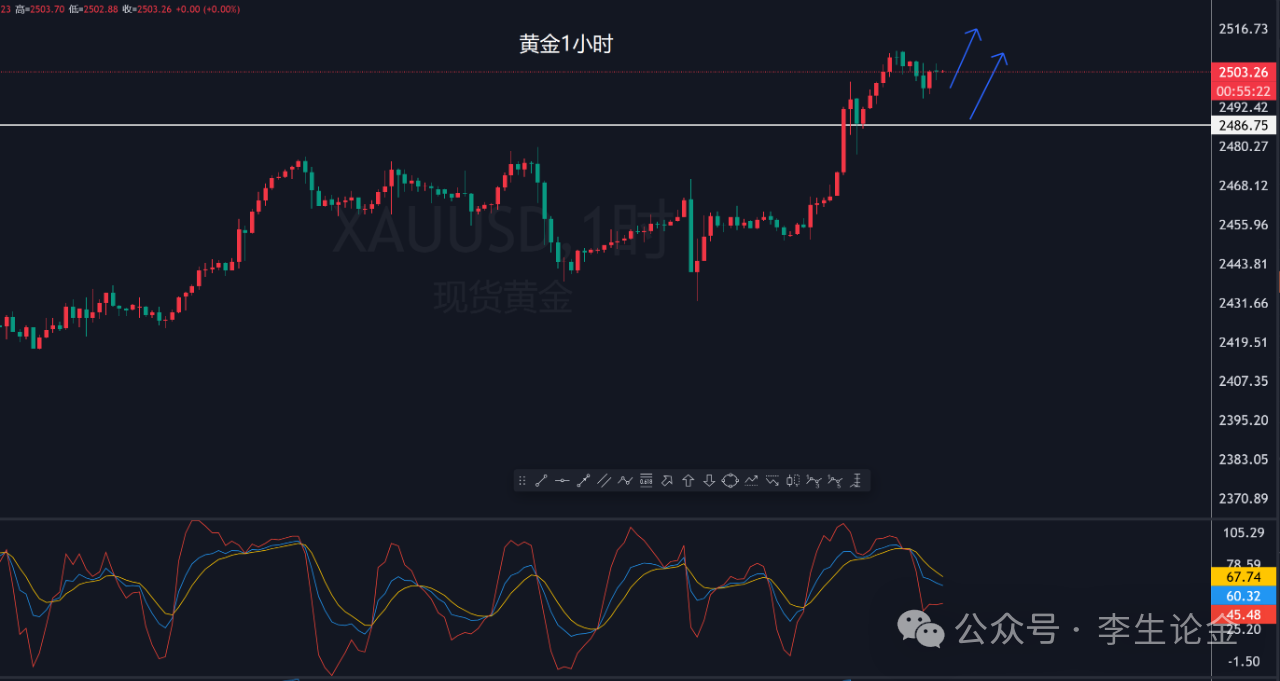The width and height of the screenshot is (1280, 681).
Task: Open the Fibonacci retracement tool
Action: 645,480
